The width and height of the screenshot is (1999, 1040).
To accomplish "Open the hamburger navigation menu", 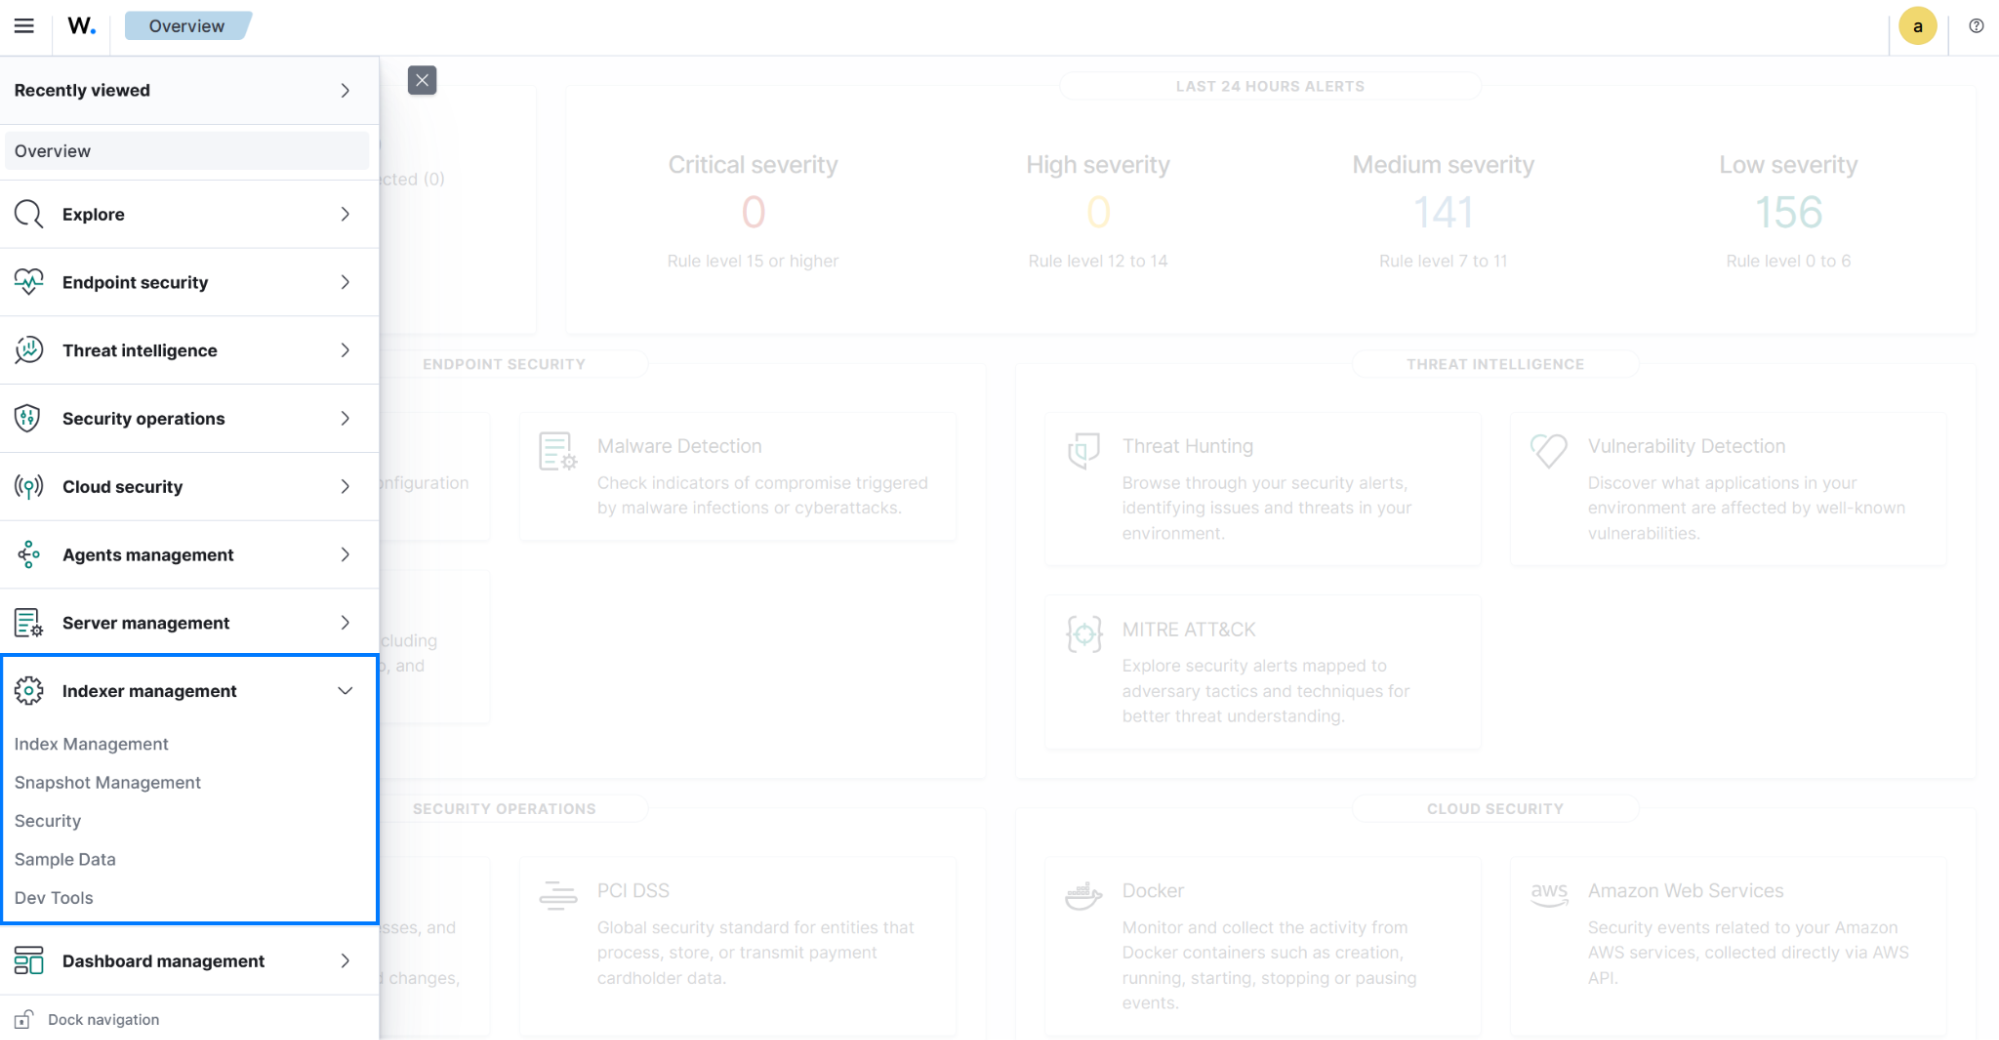I will [x=23, y=25].
